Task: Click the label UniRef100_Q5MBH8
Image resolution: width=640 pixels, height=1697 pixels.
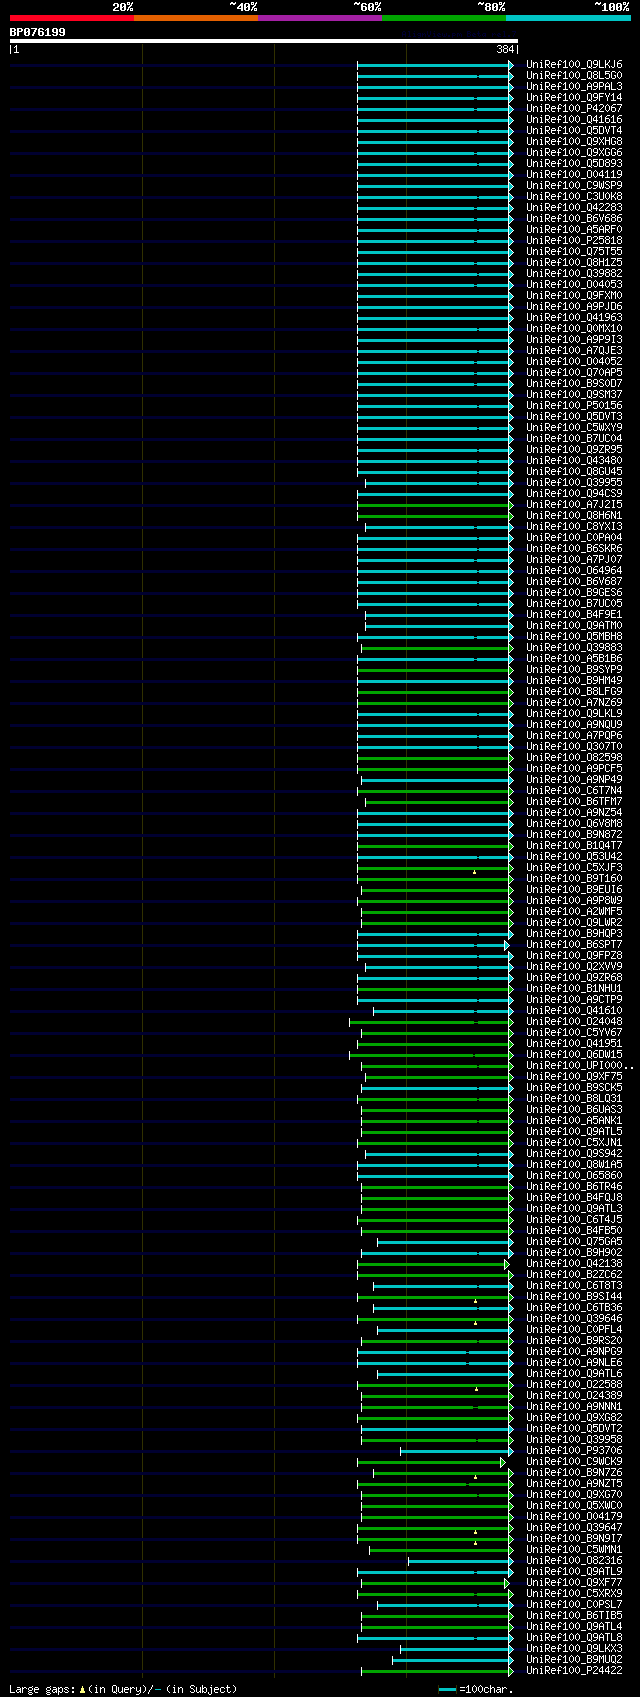Action: click(x=574, y=636)
